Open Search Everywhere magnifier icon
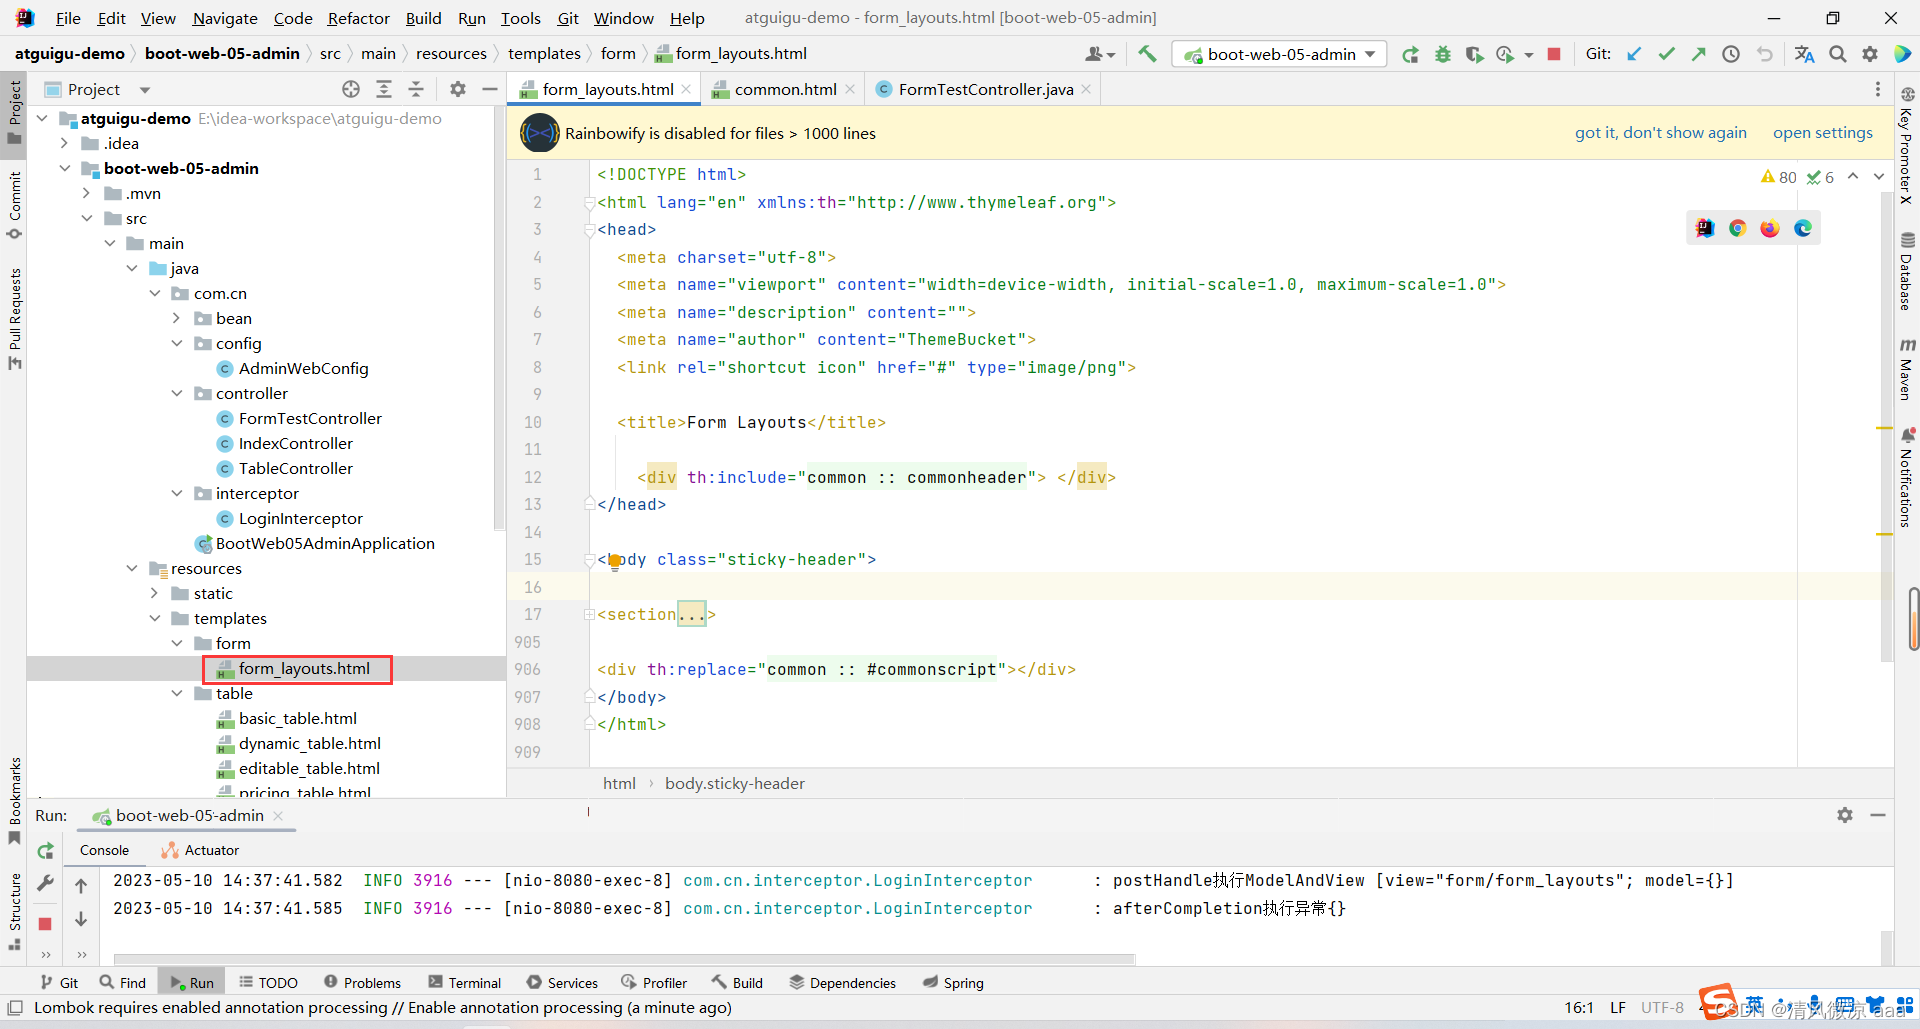The image size is (1920, 1029). 1837,54
